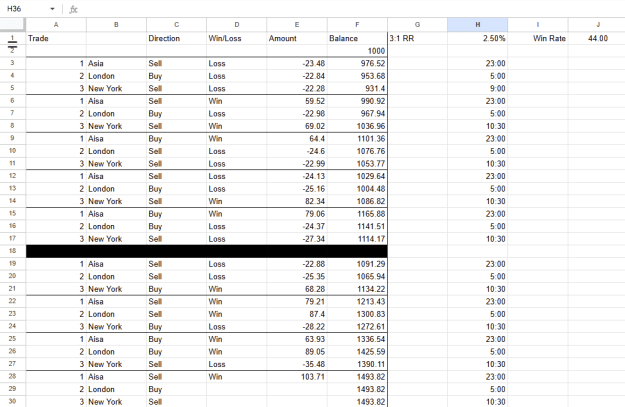The width and height of the screenshot is (625, 407).
Task: Click balance cell '1272.61'
Action: pos(357,326)
